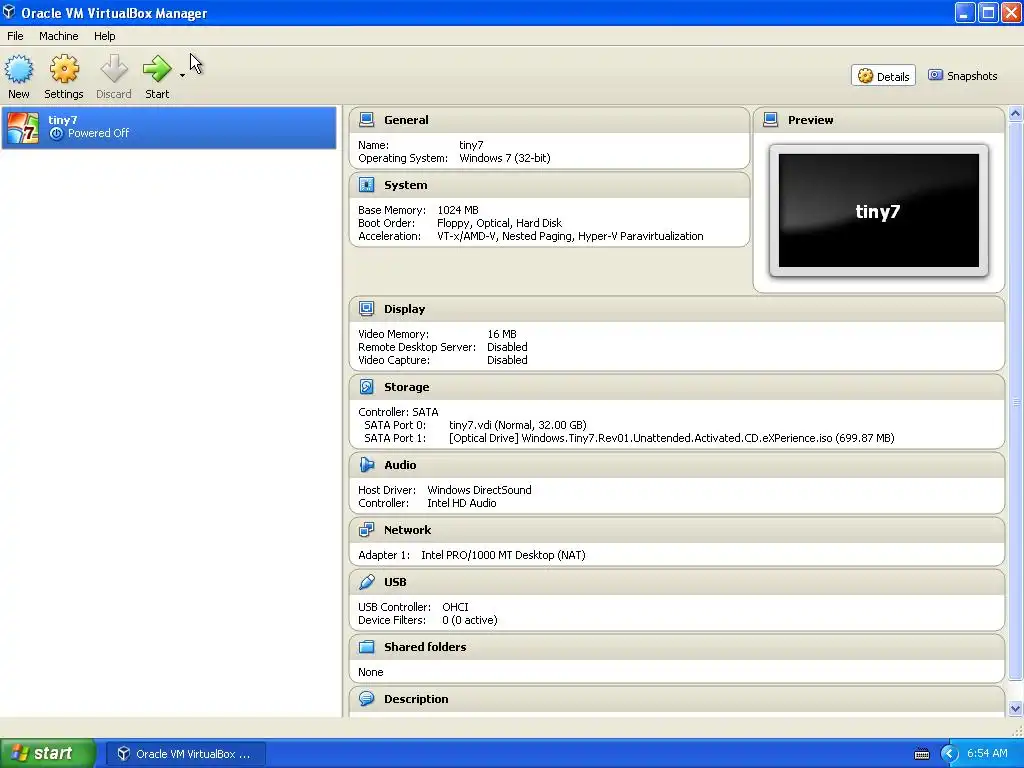
Task: Open the General section heading
Action: coord(406,120)
